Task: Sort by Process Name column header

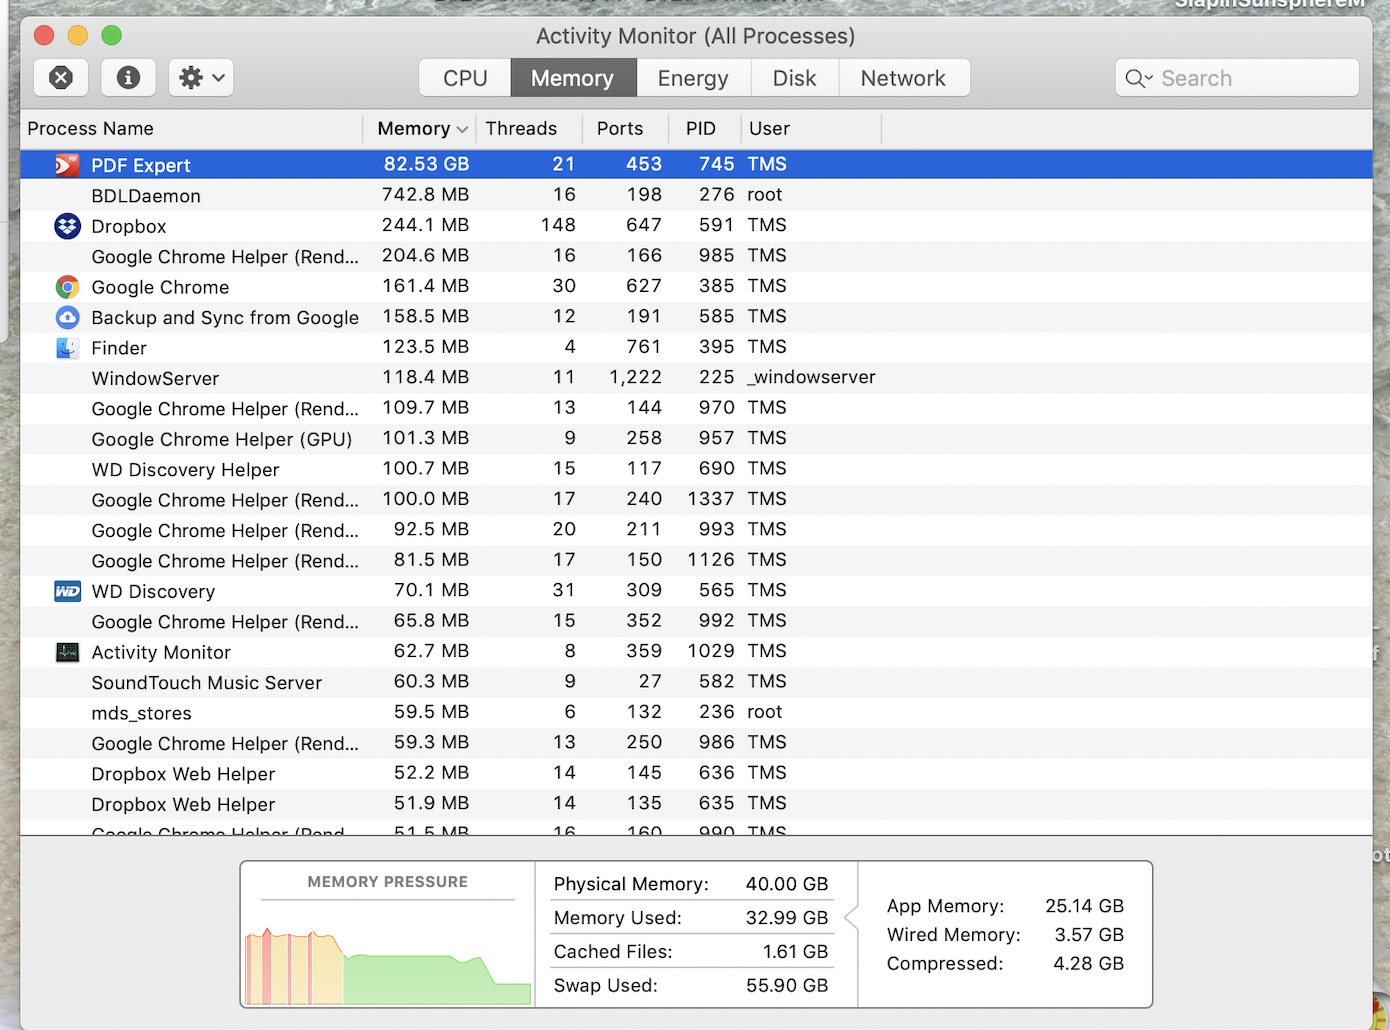Action: [191, 128]
